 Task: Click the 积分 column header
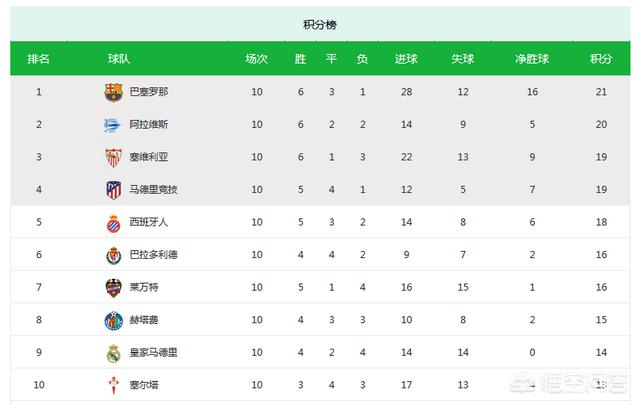pyautogui.click(x=601, y=59)
